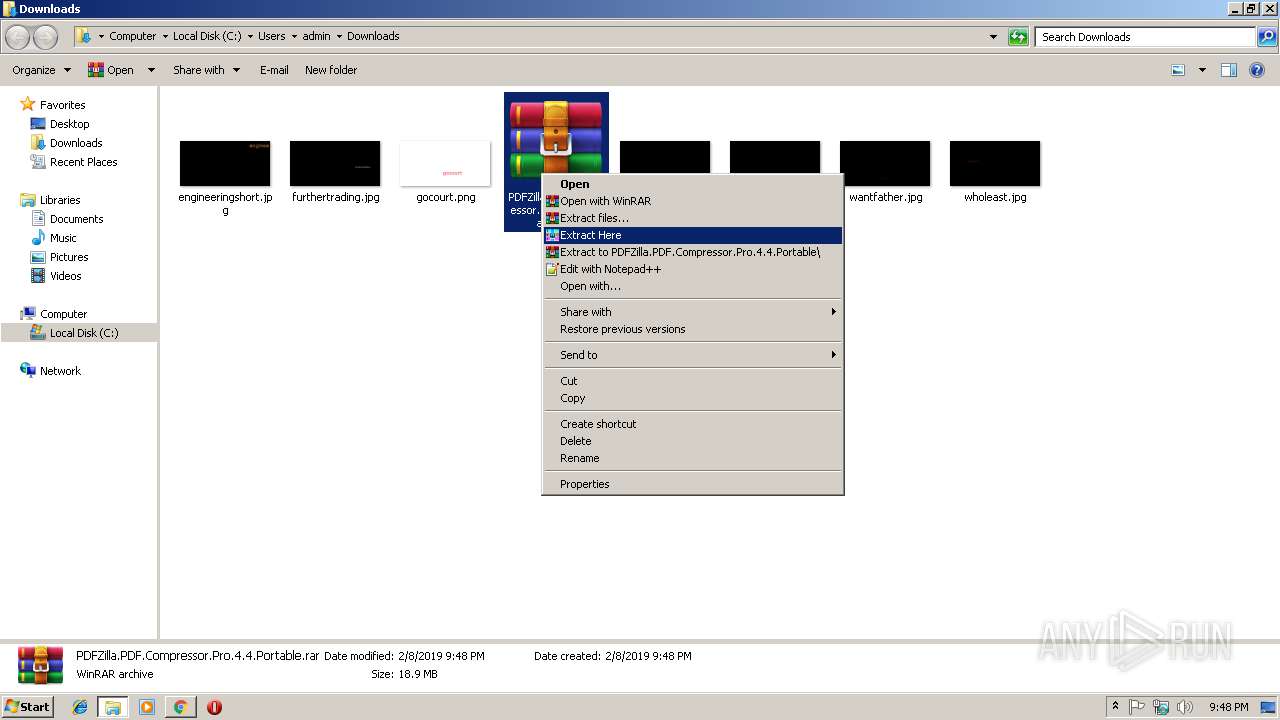Open Properties from context menu
1280x720 pixels.
(693, 484)
